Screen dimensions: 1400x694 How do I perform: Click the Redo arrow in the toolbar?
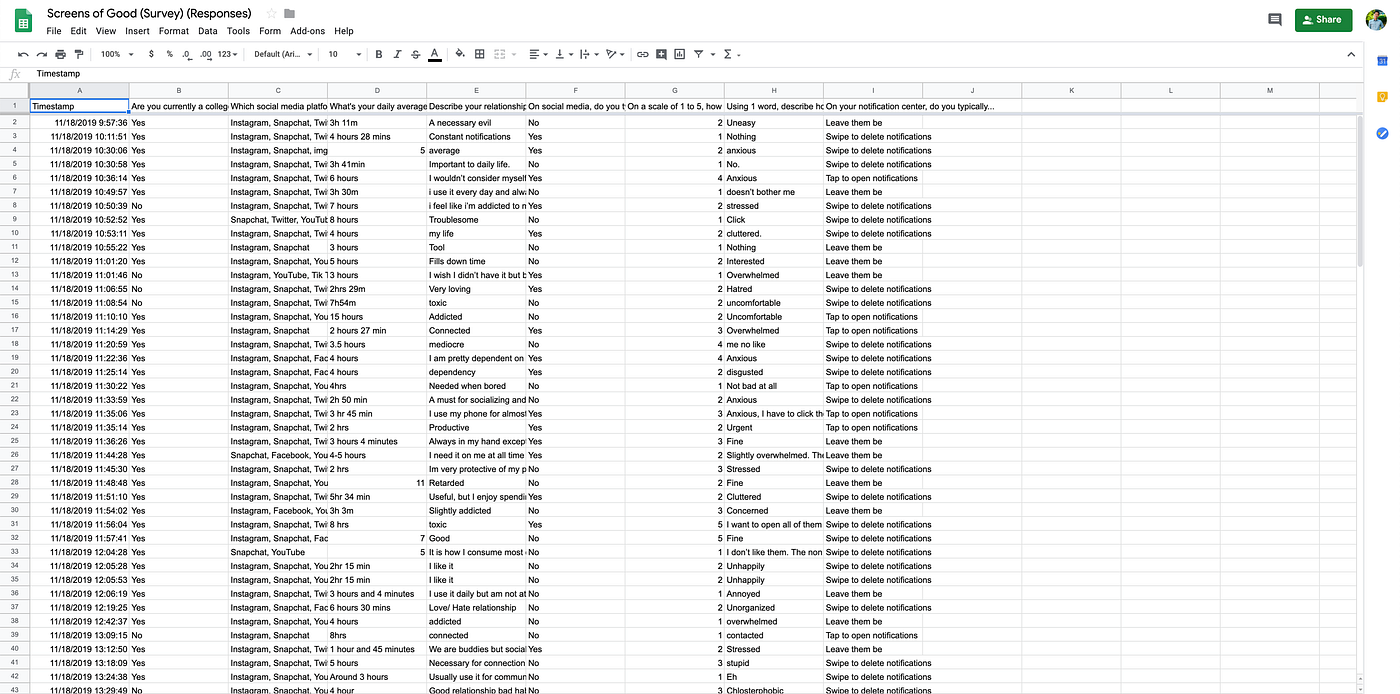pos(41,54)
